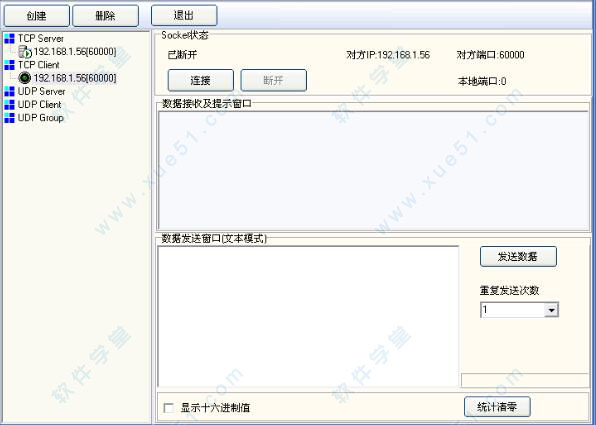Viewport: 596px width, 425px height.
Task: Select 192.168.1.56[60000] under TCP Server
Action: [x=75, y=52]
